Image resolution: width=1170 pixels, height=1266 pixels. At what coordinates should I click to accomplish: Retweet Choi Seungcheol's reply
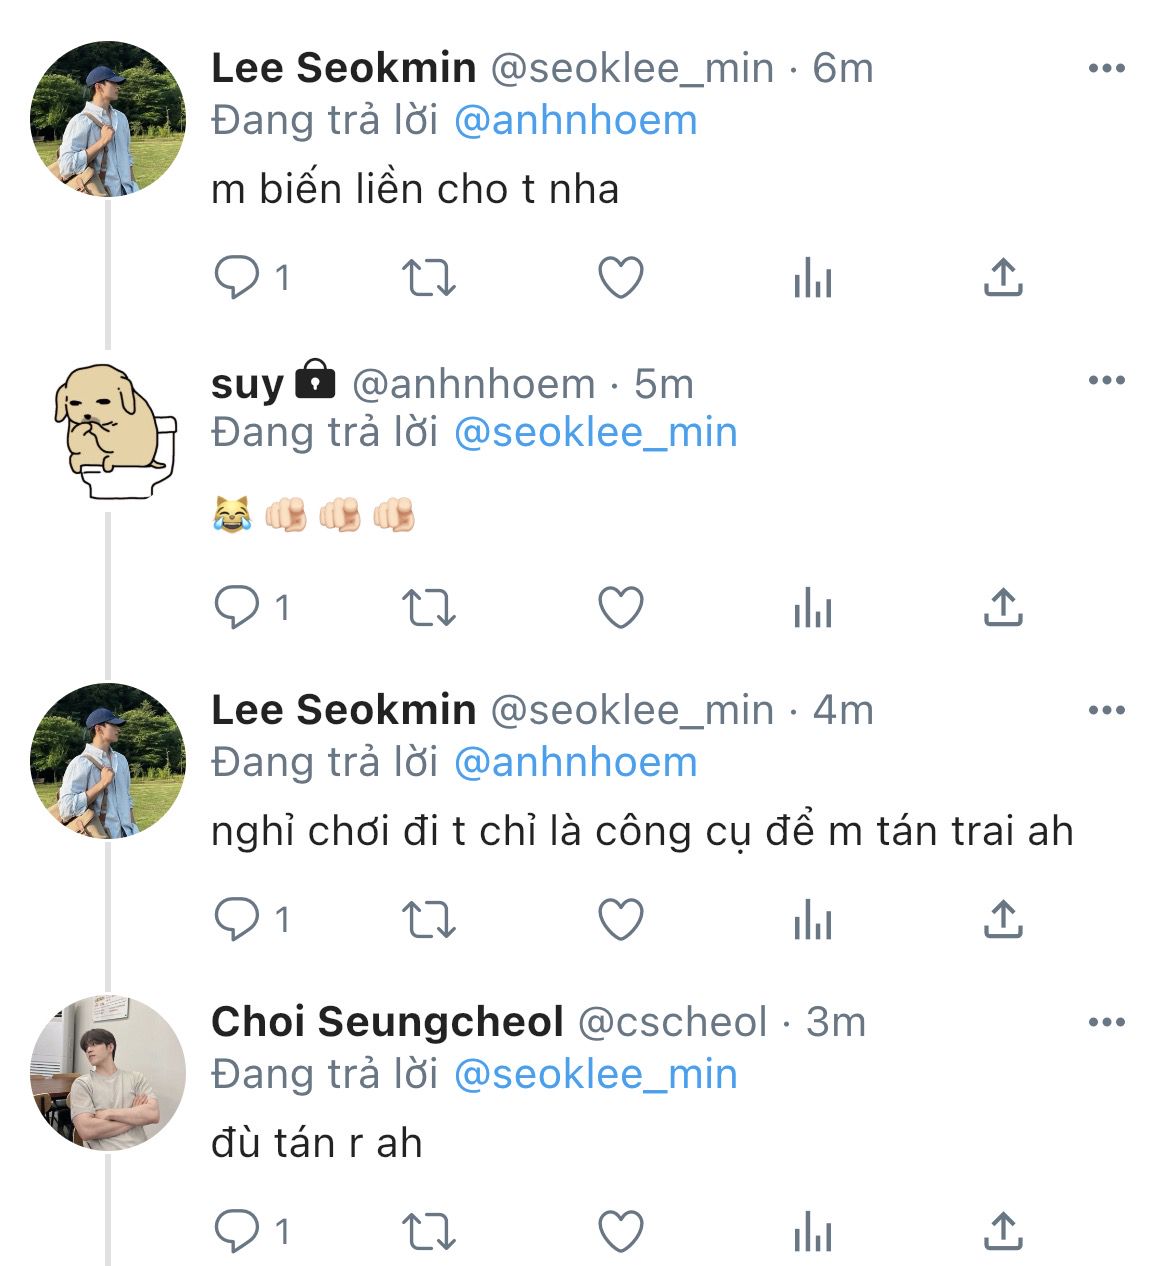(x=428, y=1231)
